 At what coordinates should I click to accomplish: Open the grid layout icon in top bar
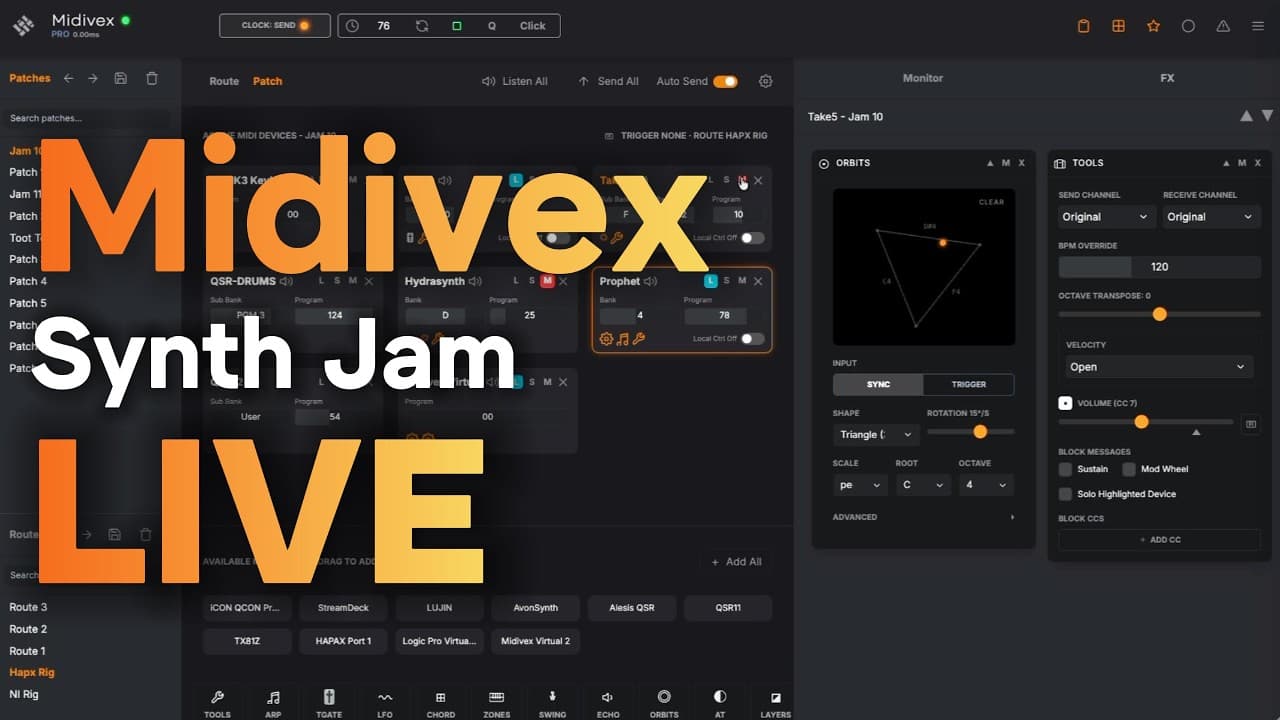coord(1118,26)
